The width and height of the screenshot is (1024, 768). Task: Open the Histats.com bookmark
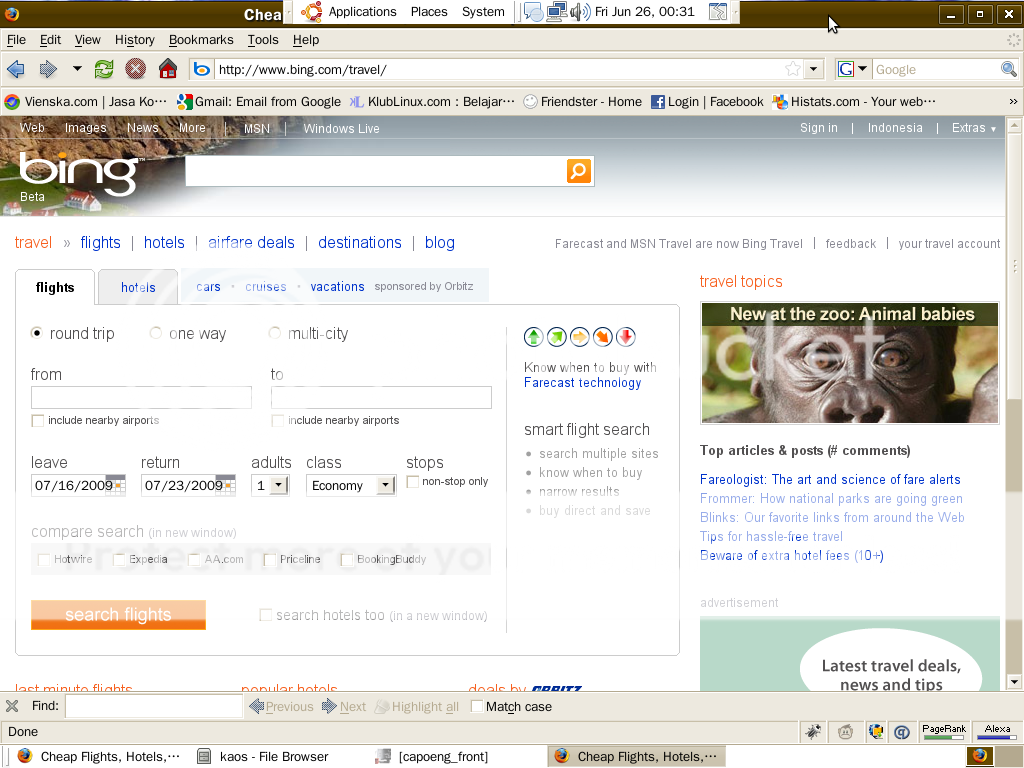pos(854,101)
